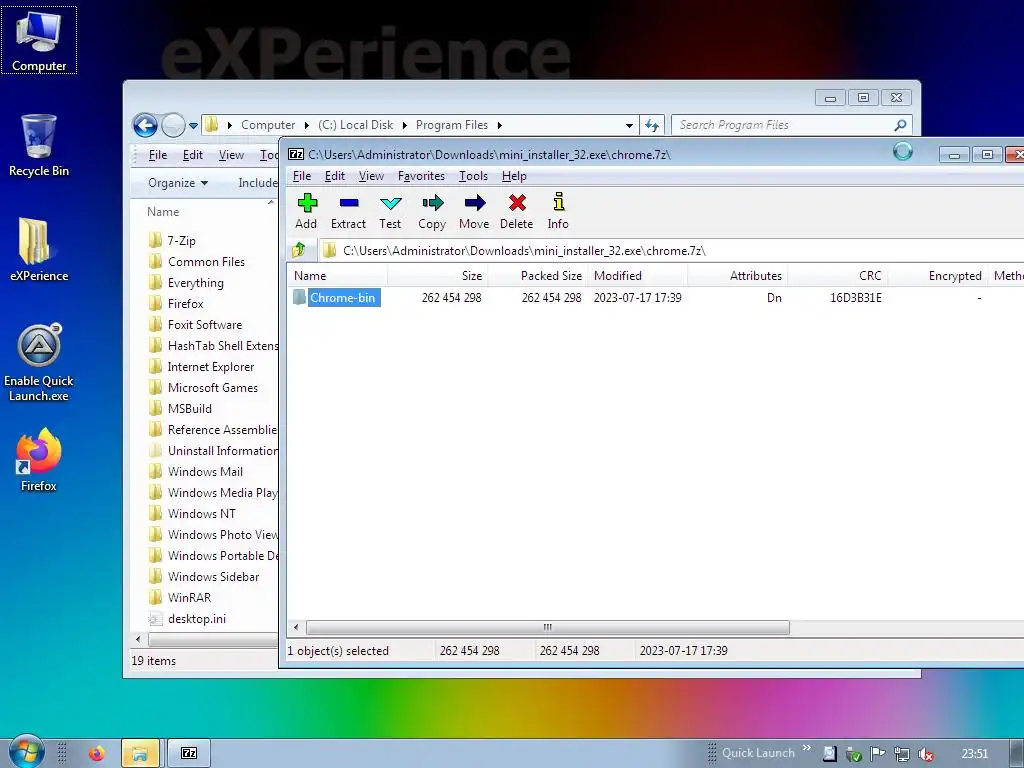Open the 7-Zip File menu
This screenshot has width=1024, height=768.
[302, 176]
